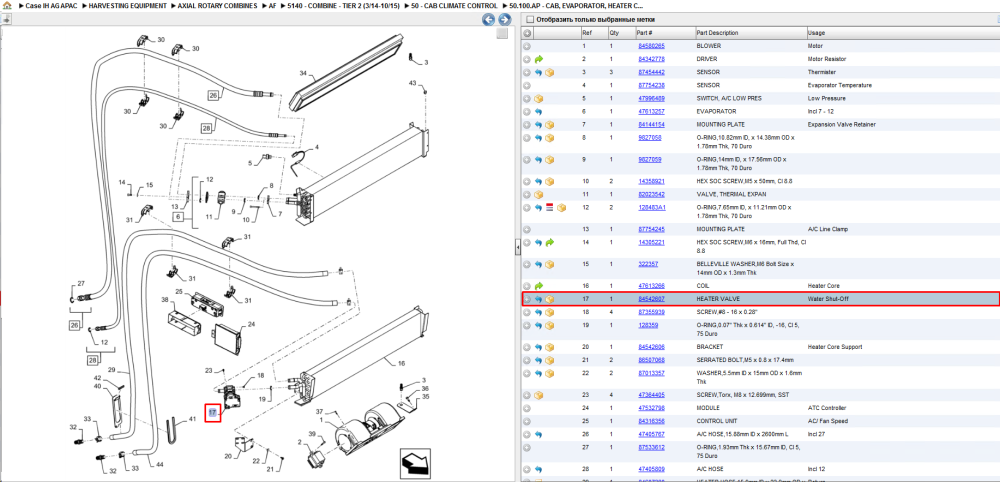Open part number link 47532798
This screenshot has height=482, width=1000.
point(651,408)
